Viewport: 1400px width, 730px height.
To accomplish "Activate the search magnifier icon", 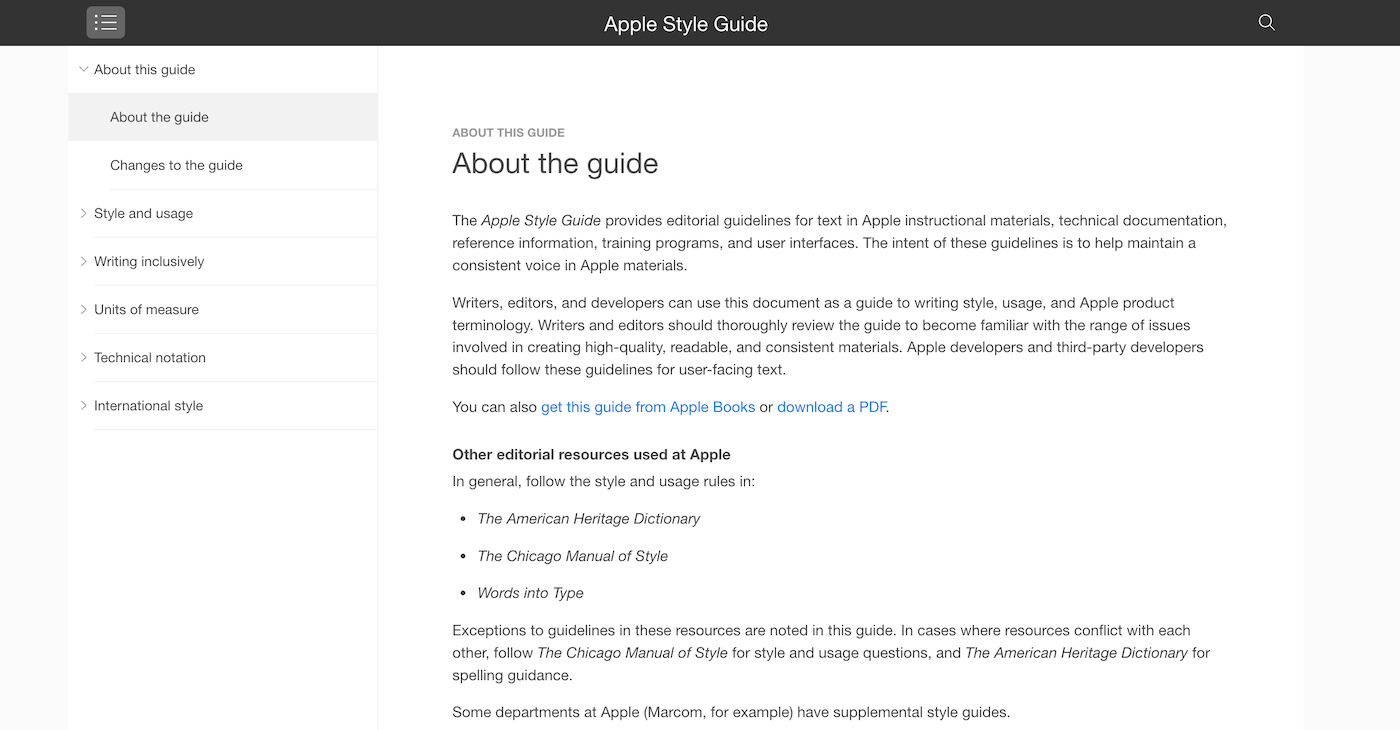I will pos(1265,22).
